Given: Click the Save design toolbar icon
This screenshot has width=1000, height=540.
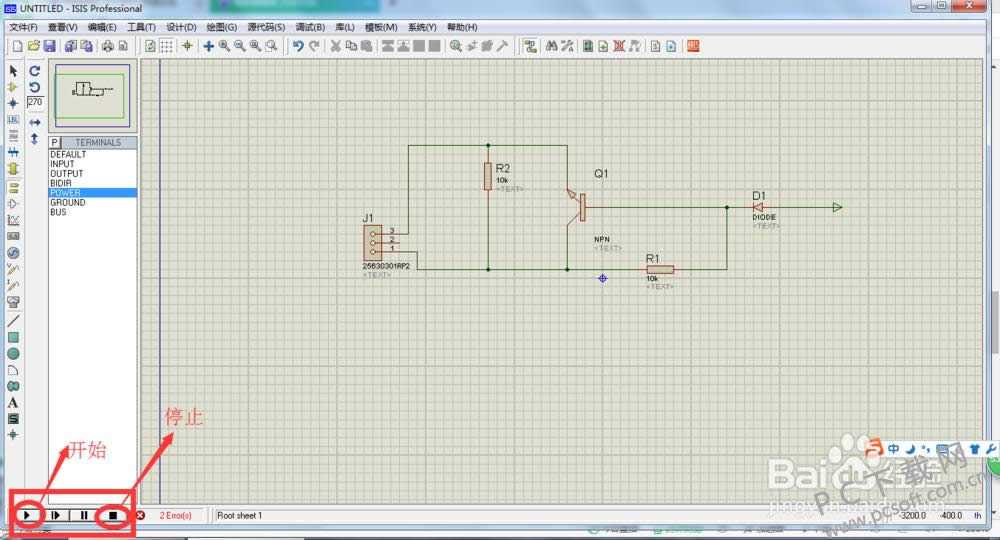Looking at the screenshot, I should click(48, 46).
